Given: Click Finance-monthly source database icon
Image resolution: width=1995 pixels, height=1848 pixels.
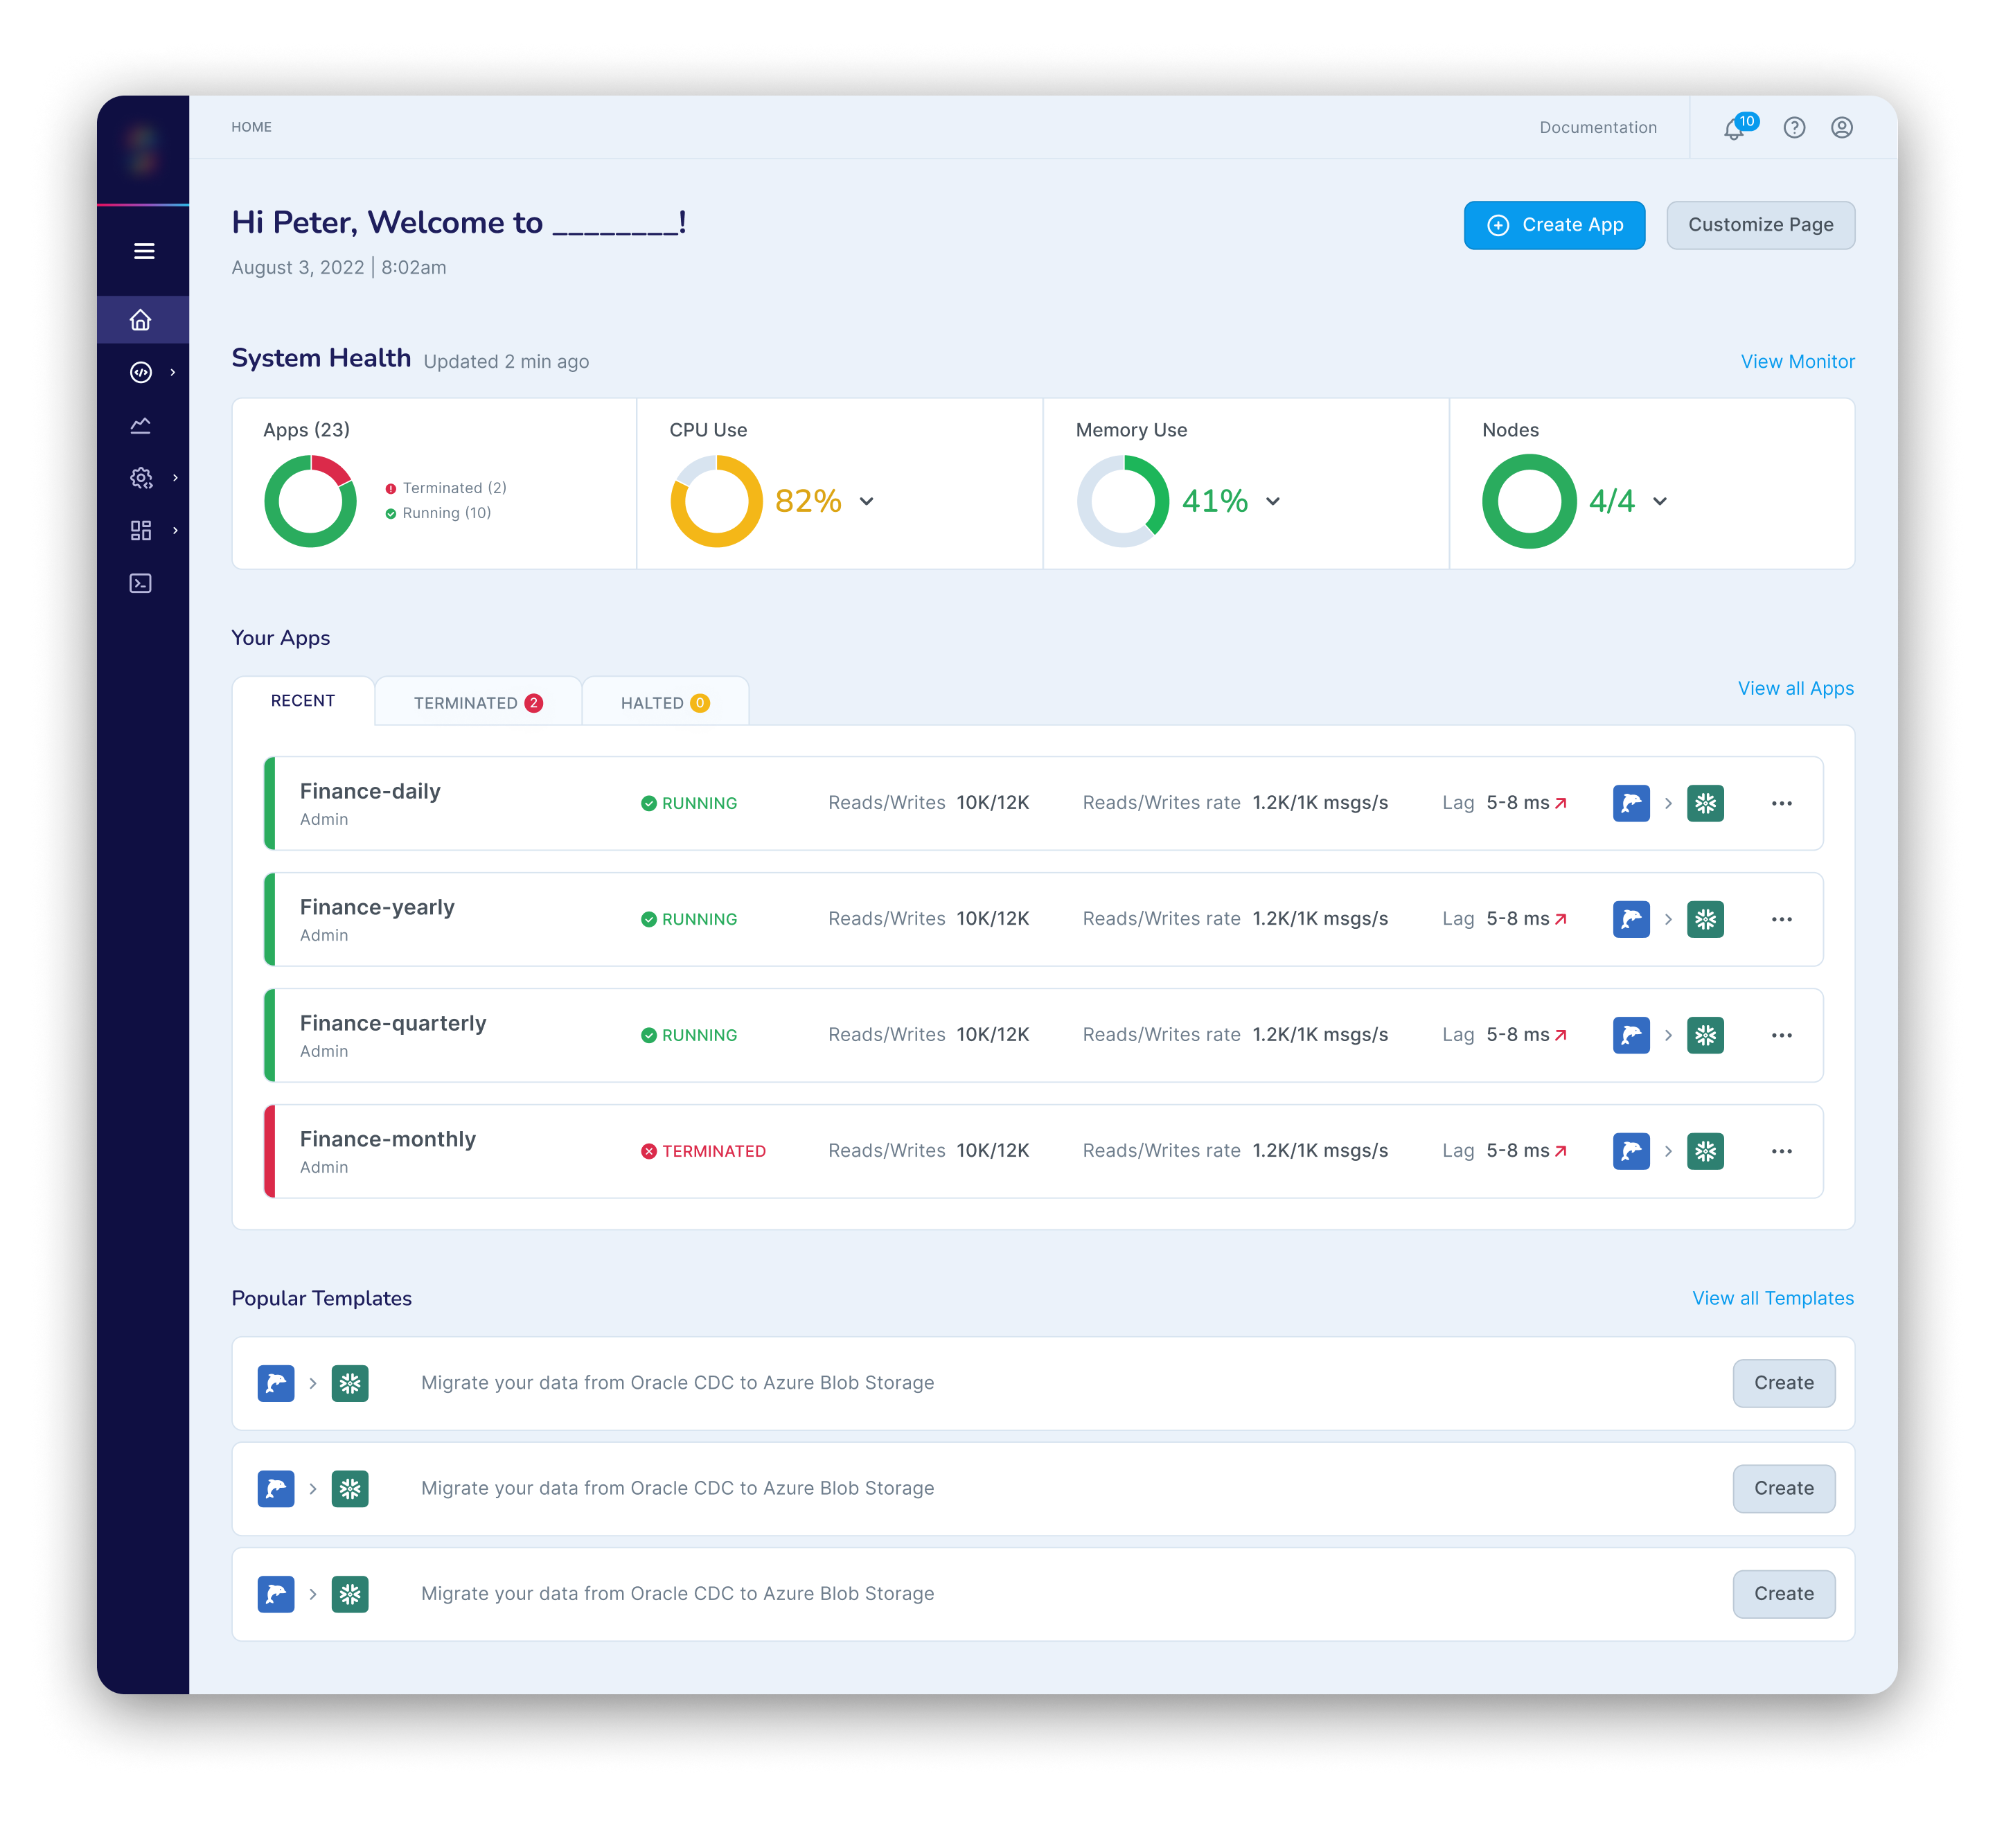Looking at the screenshot, I should [x=1631, y=1151].
